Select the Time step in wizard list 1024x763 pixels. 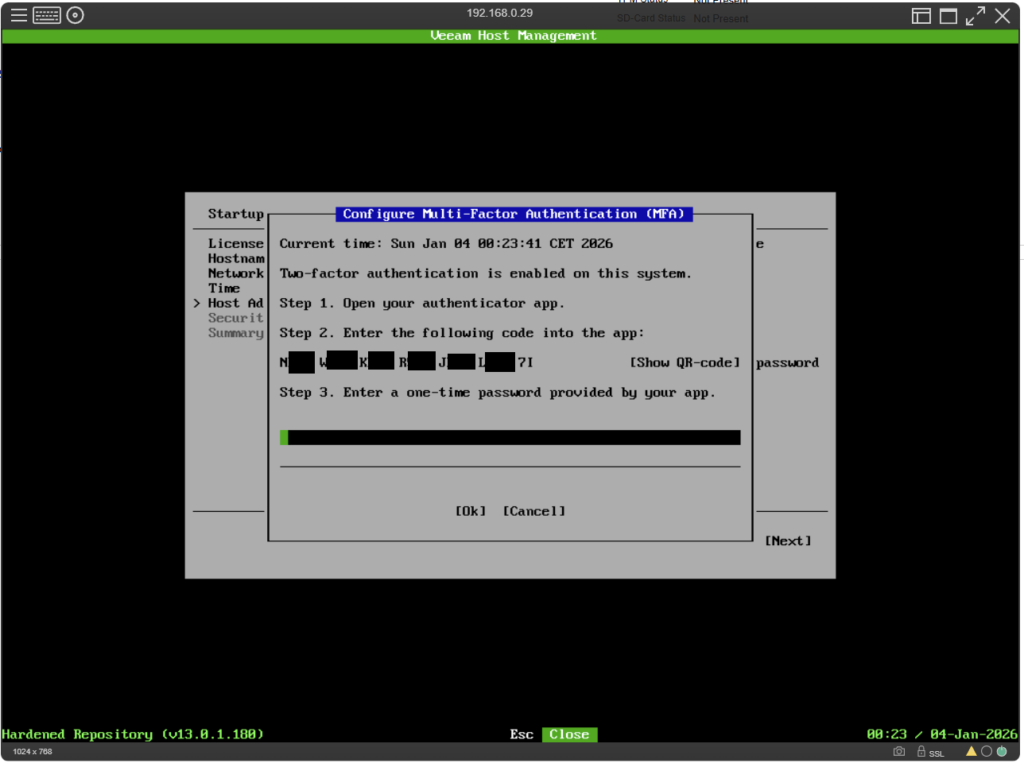pos(224,288)
